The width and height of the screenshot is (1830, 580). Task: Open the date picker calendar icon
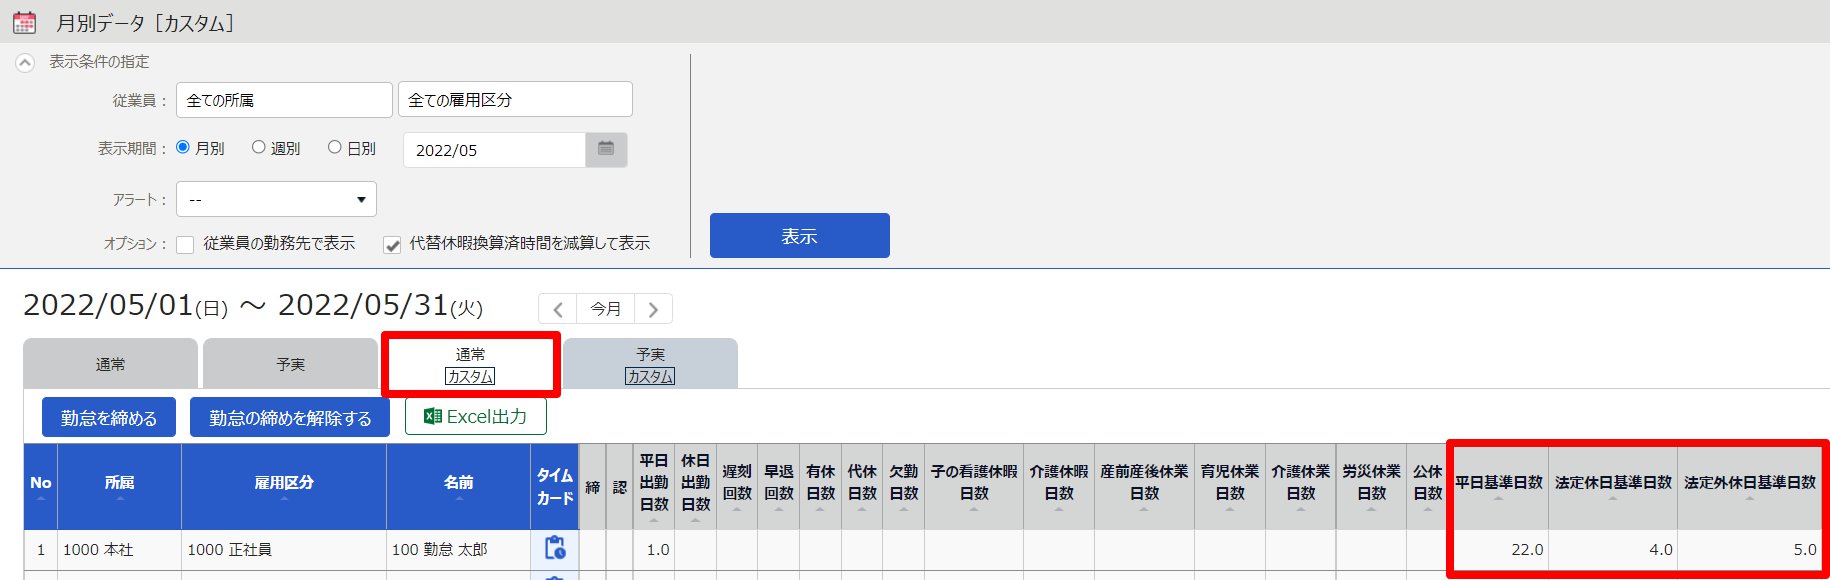point(606,149)
